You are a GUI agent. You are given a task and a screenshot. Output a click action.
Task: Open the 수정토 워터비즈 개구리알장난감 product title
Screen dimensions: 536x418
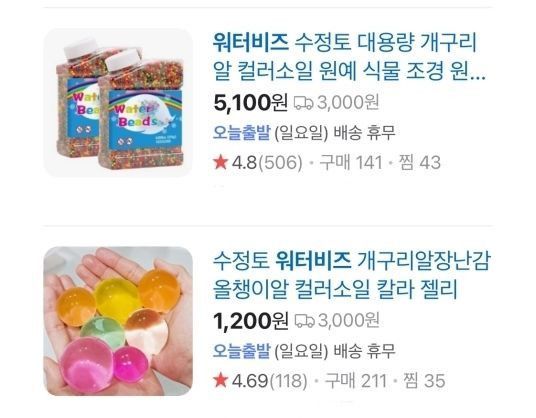[x=352, y=275]
